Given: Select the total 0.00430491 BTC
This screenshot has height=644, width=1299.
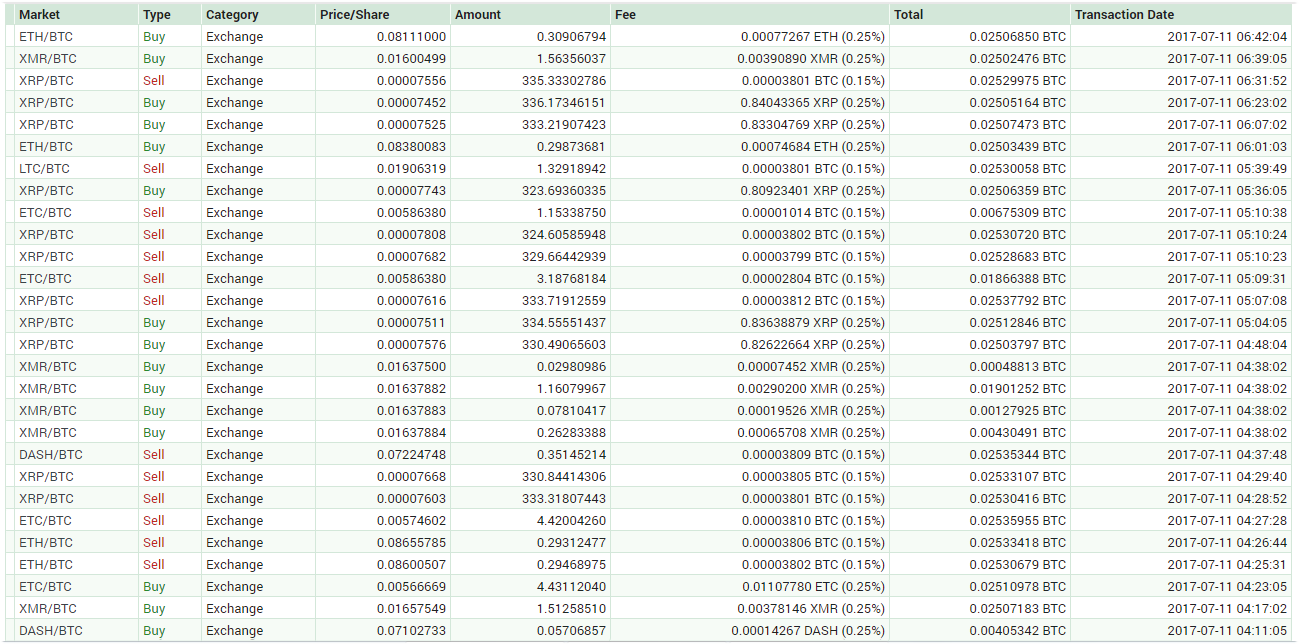Looking at the screenshot, I should point(1017,433).
